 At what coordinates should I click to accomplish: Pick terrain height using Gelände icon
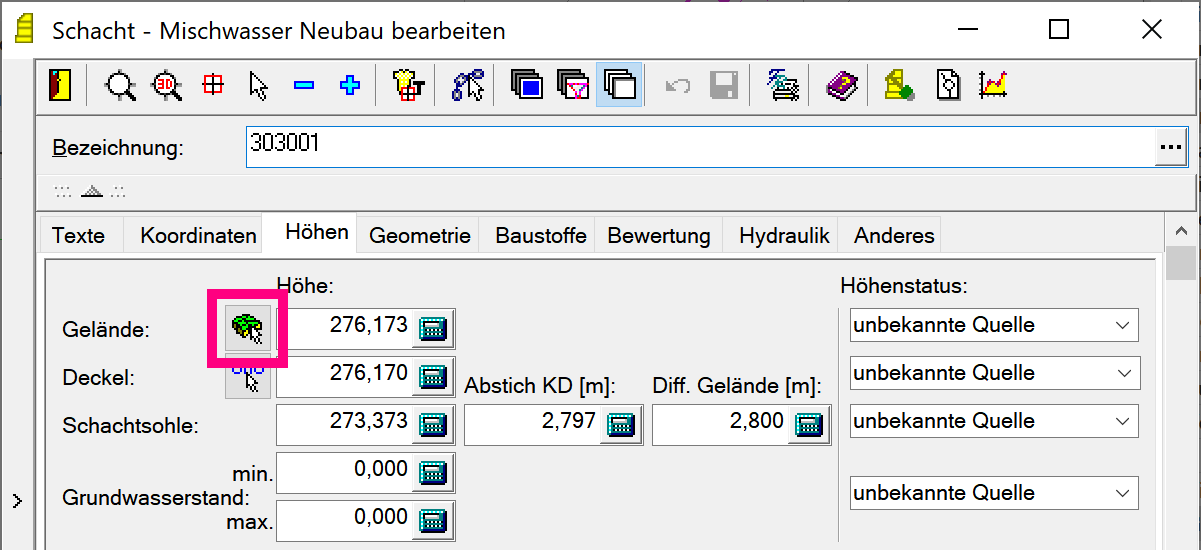click(247, 327)
